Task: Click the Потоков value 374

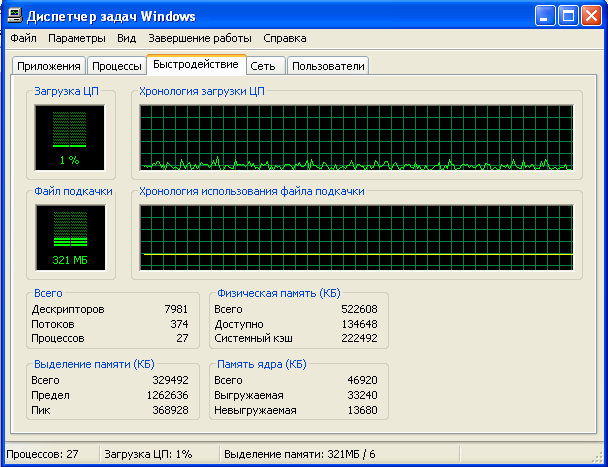Action: [179, 324]
